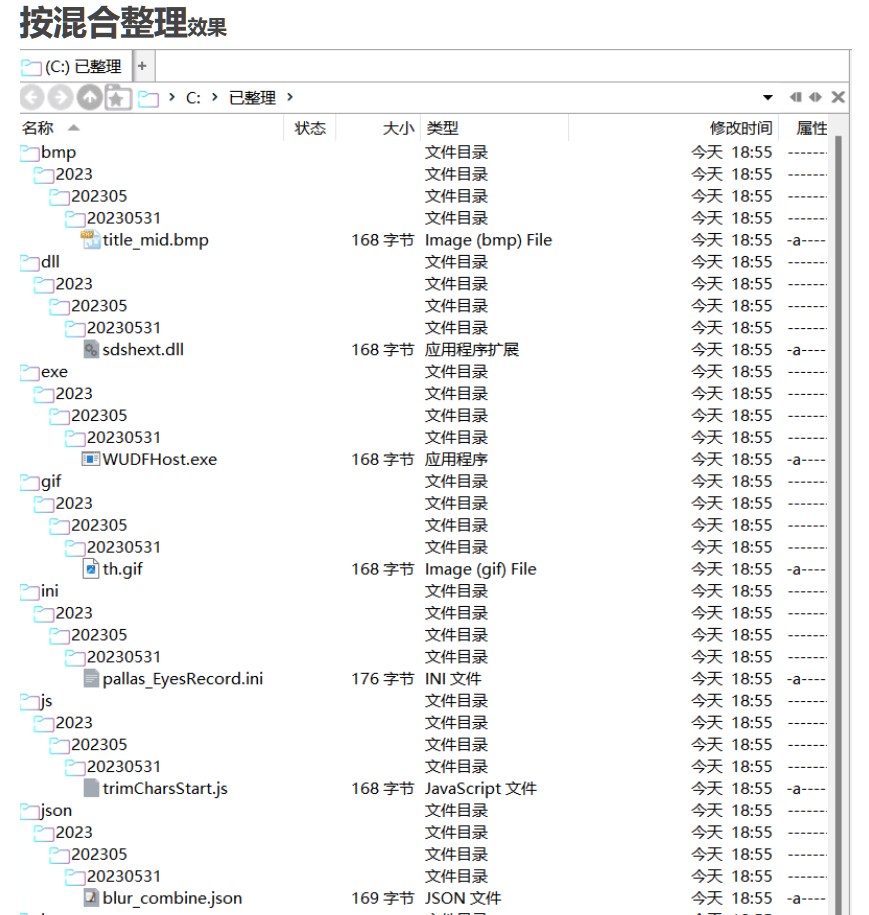Sort by 修改时间 column header
The height and width of the screenshot is (915, 869).
[x=741, y=128]
